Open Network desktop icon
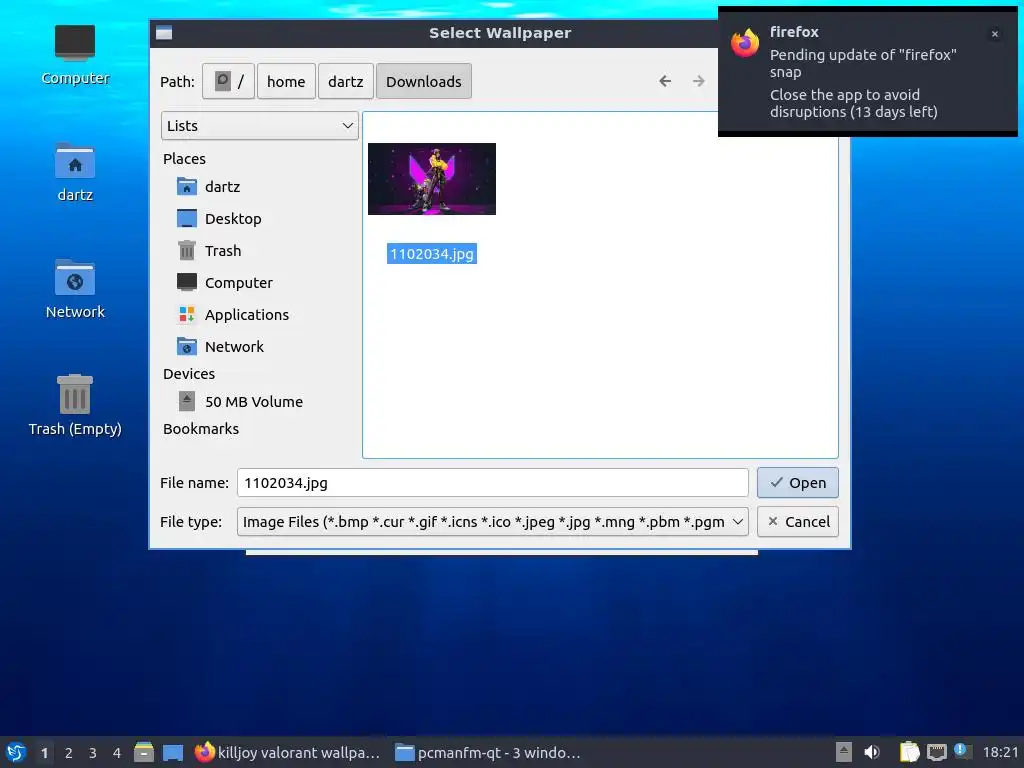This screenshot has width=1024, height=768. [75, 289]
